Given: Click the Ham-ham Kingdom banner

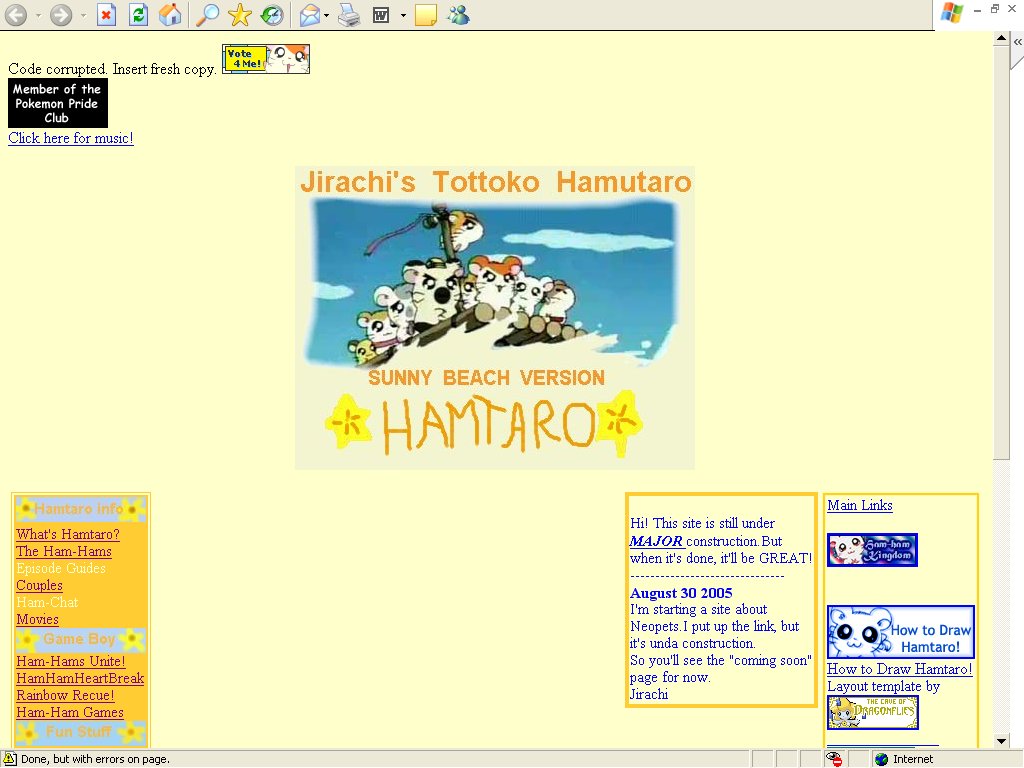Looking at the screenshot, I should click(x=872, y=550).
